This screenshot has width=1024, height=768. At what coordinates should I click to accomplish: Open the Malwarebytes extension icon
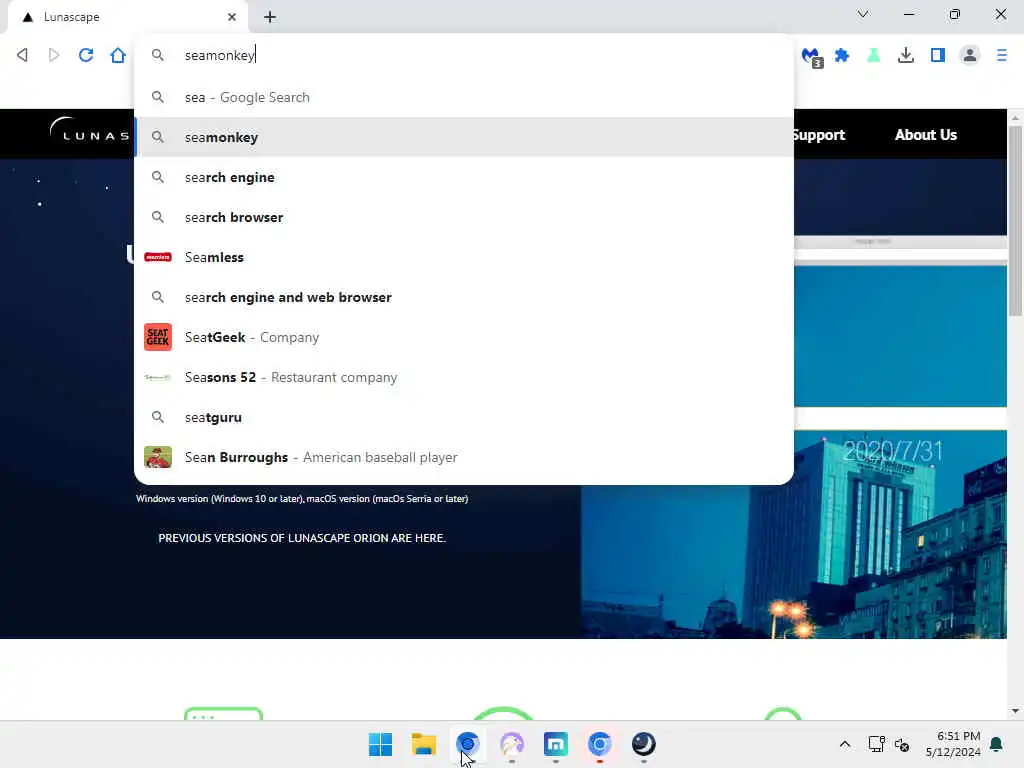coord(812,56)
